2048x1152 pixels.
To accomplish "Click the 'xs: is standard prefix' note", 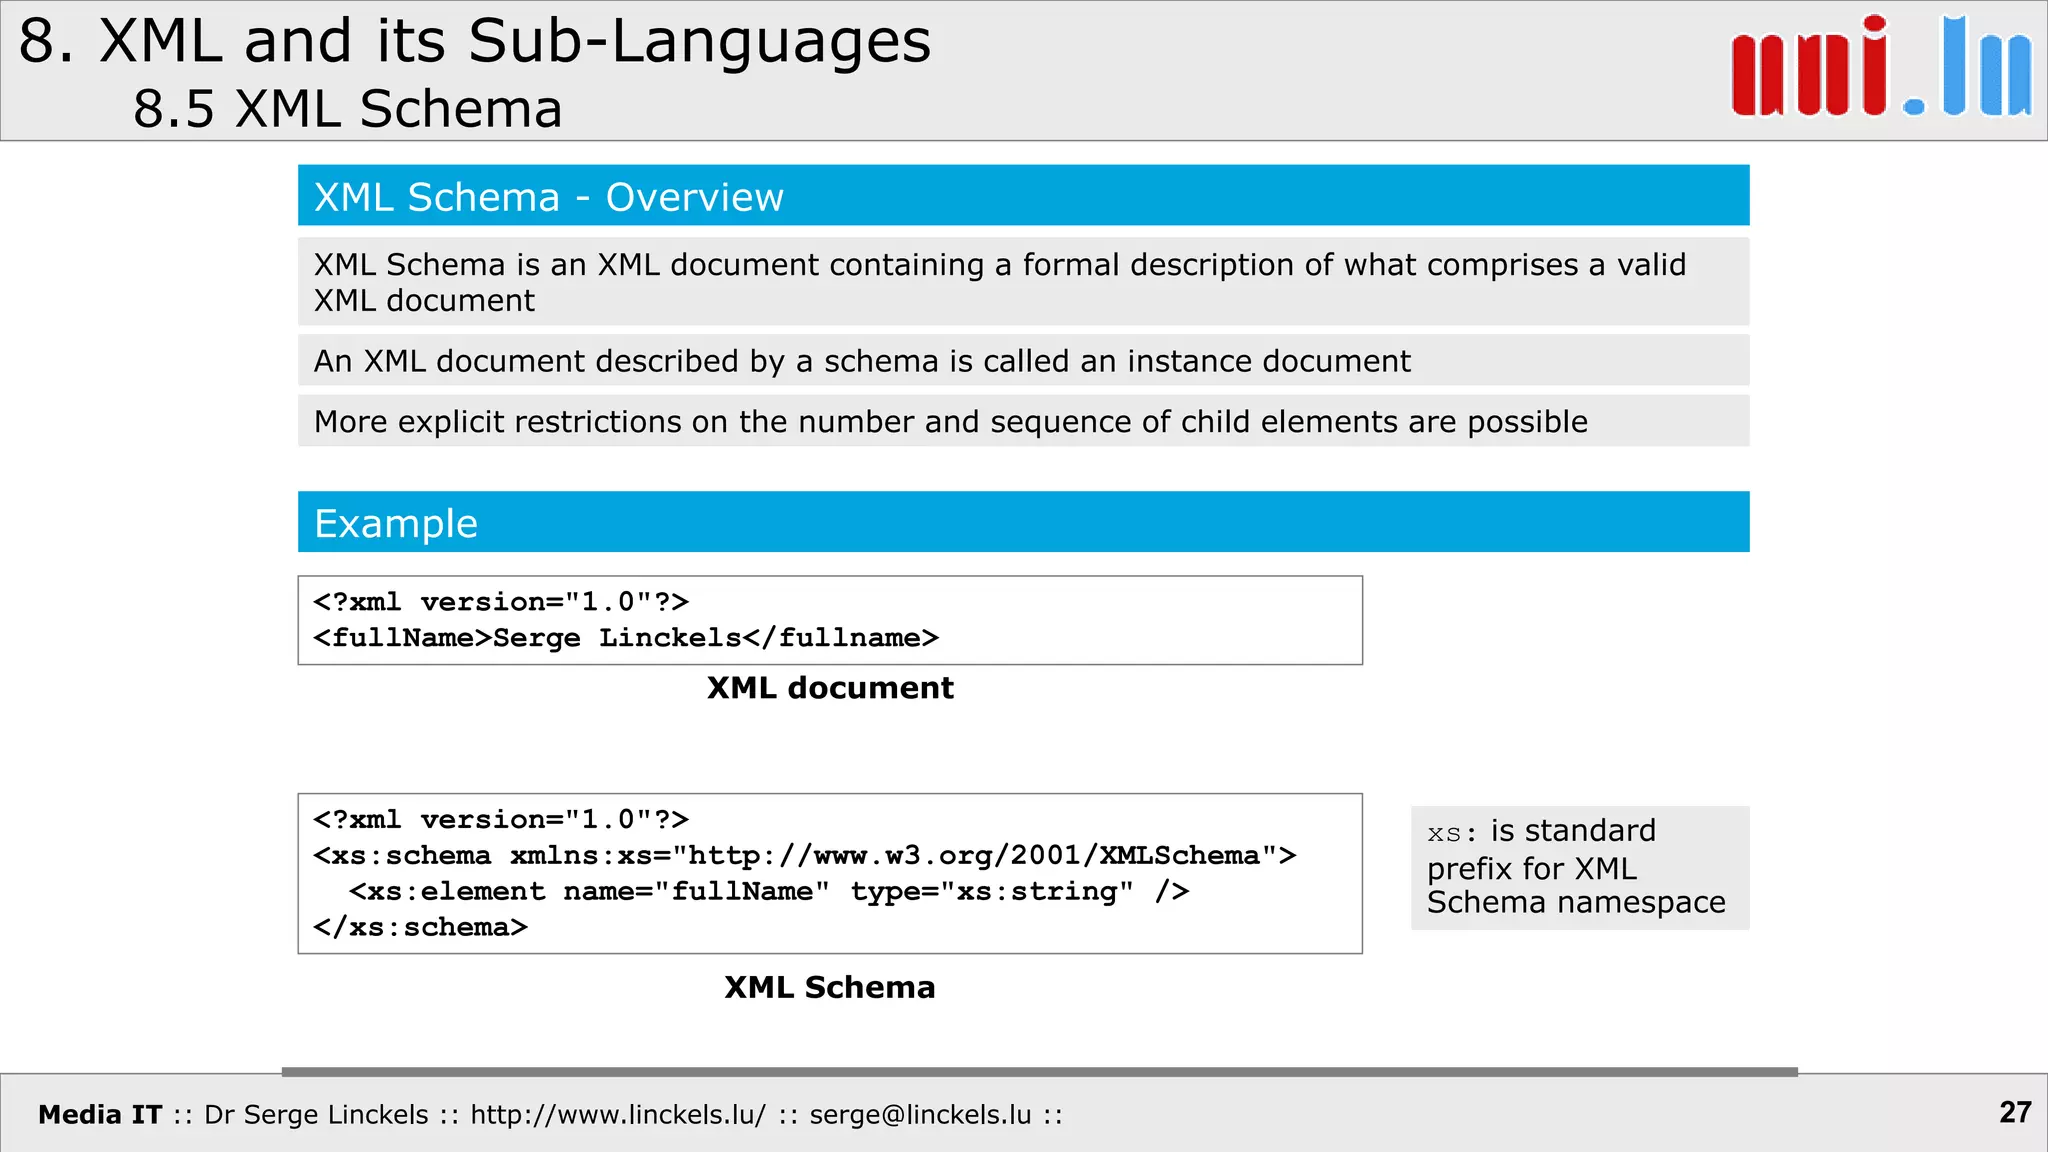I will coord(1580,867).
